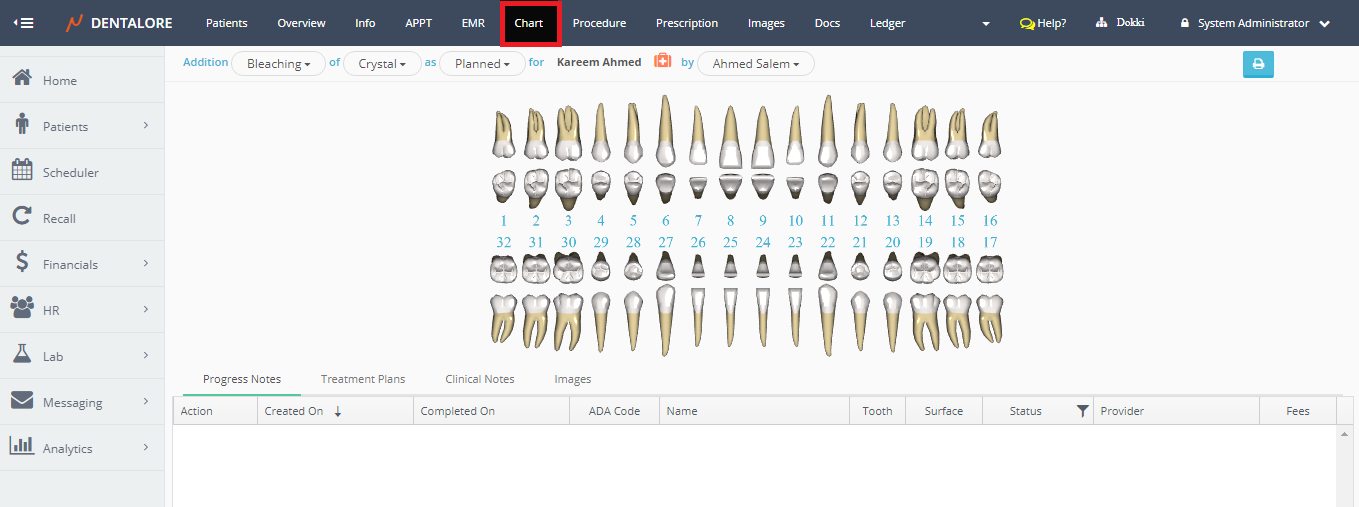Open the Ahmed Salem provider dropdown

(x=755, y=64)
